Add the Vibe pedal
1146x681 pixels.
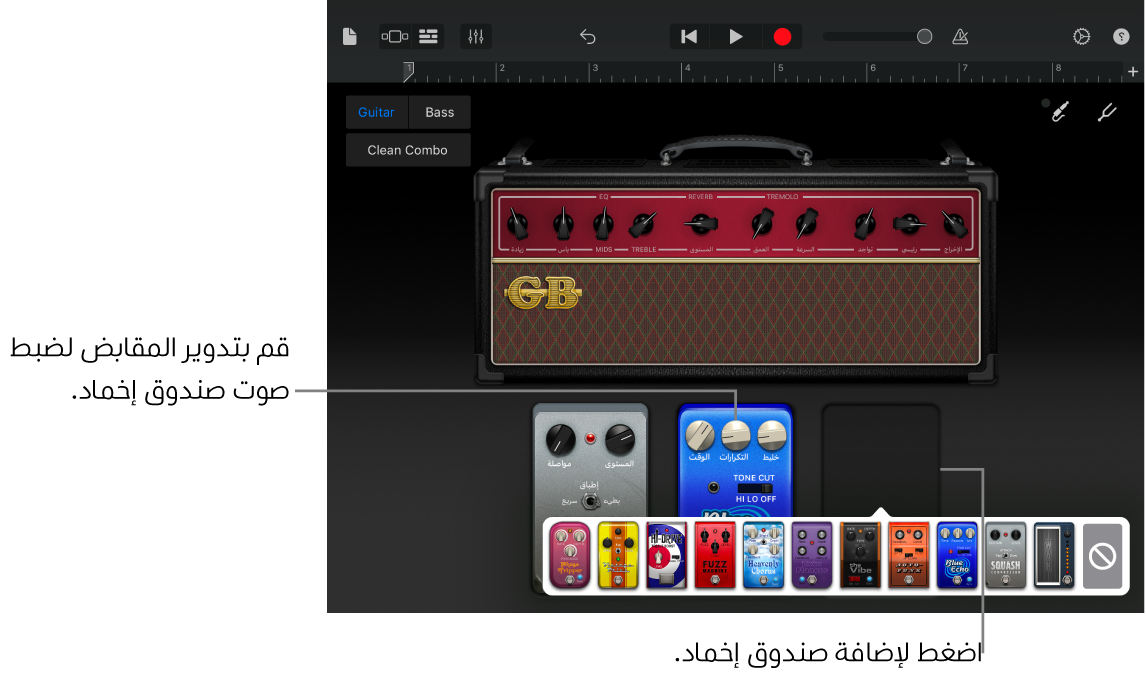click(860, 555)
